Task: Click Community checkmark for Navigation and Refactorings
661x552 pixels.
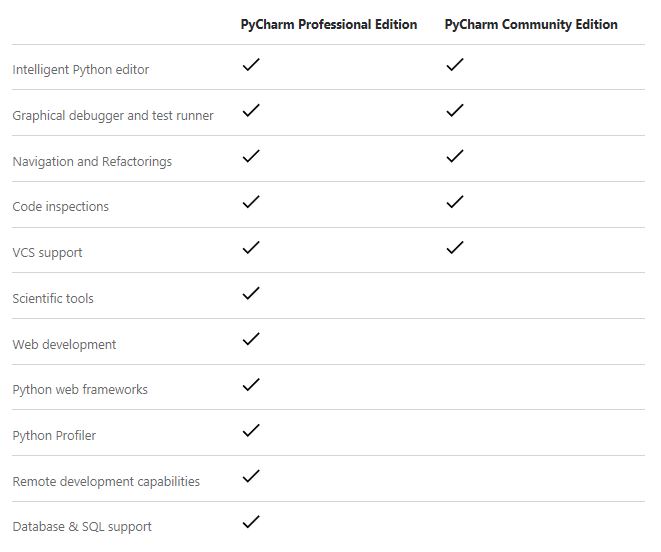Action: click(455, 156)
